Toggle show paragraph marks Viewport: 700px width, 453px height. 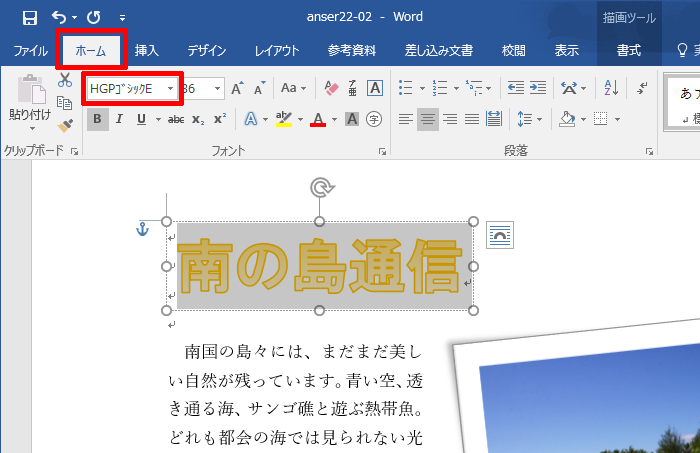click(x=642, y=88)
